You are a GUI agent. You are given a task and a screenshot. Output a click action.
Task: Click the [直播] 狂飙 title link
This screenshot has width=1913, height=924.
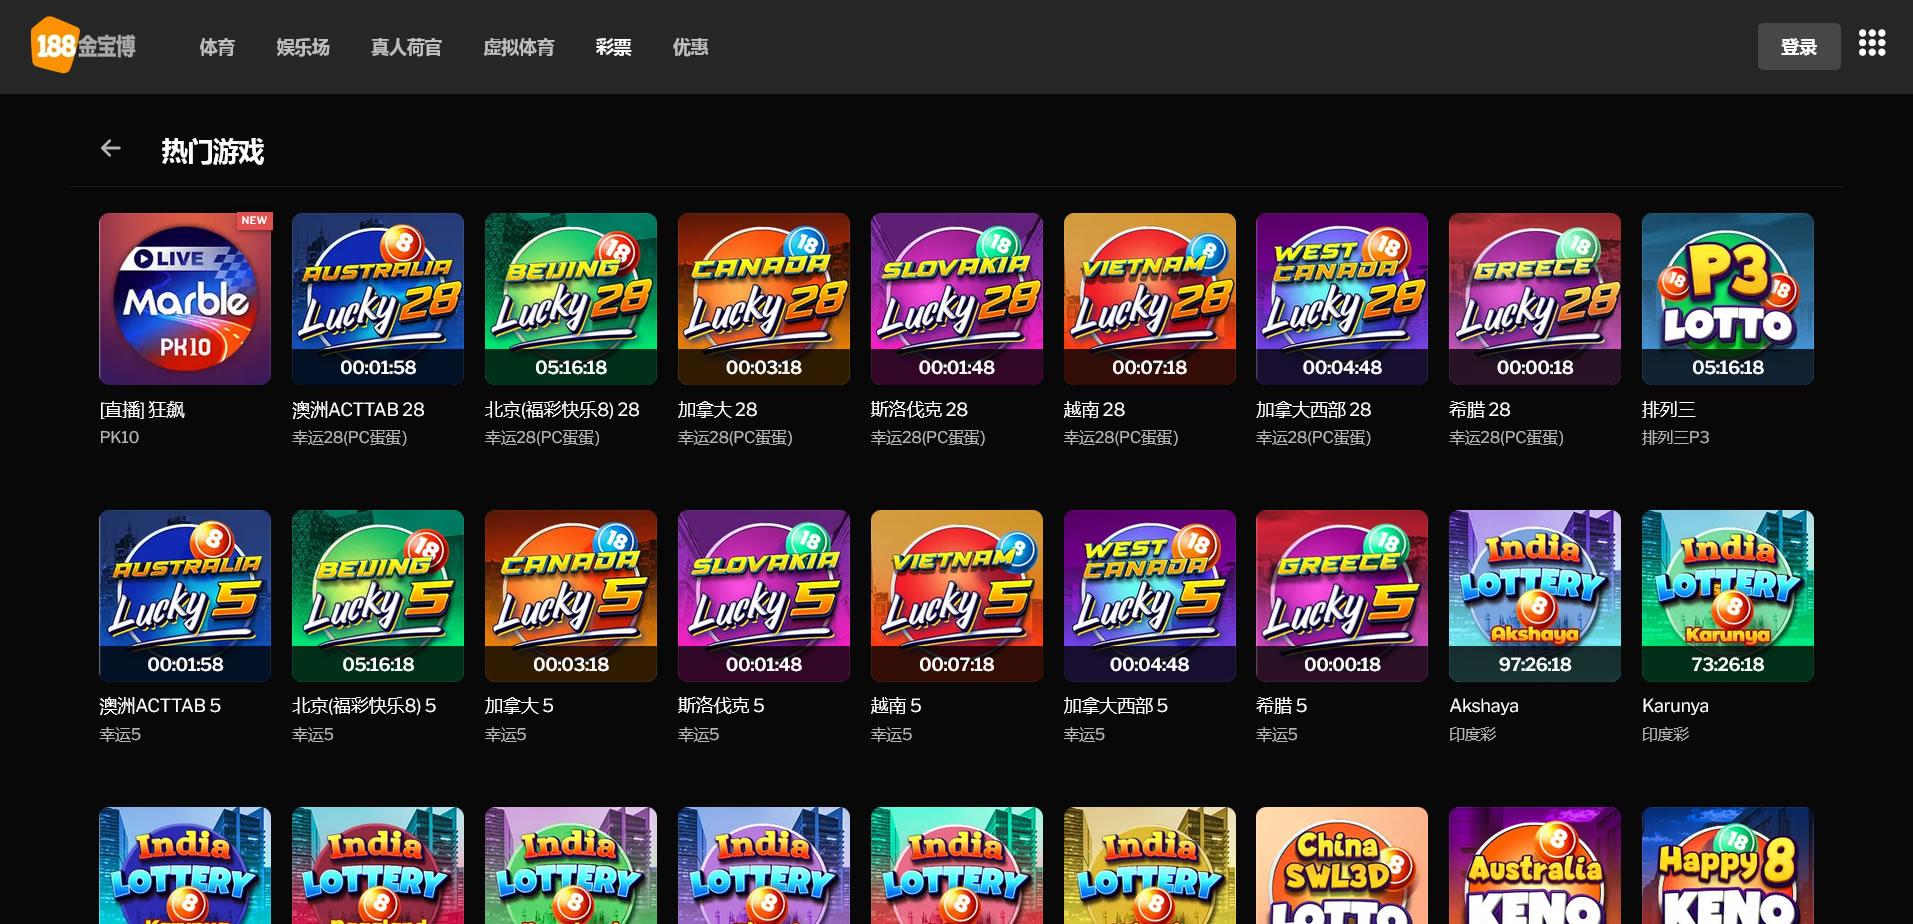(x=142, y=410)
